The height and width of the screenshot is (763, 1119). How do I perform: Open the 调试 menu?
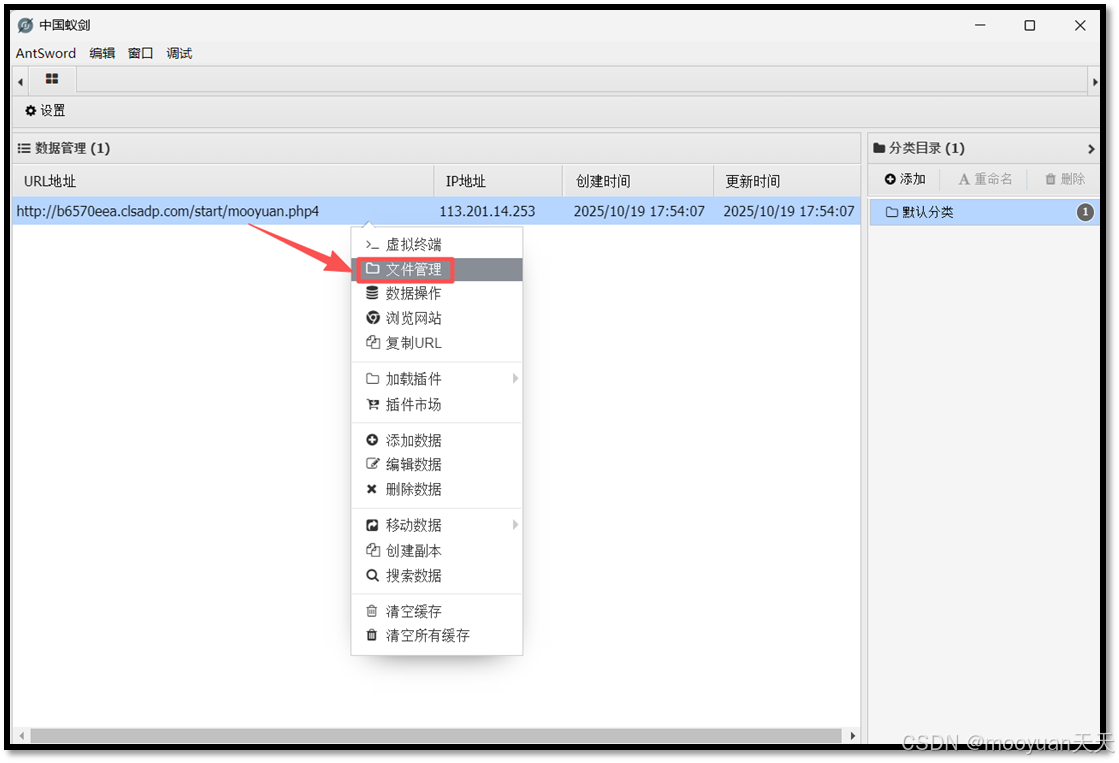179,53
